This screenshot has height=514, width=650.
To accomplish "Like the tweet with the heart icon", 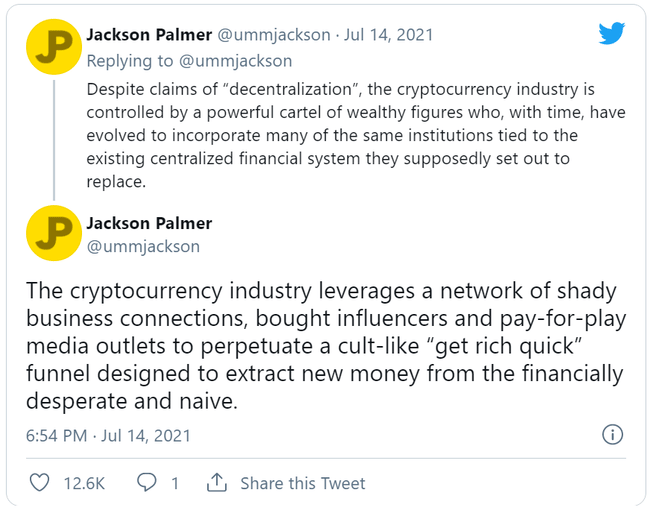I will tap(39, 483).
